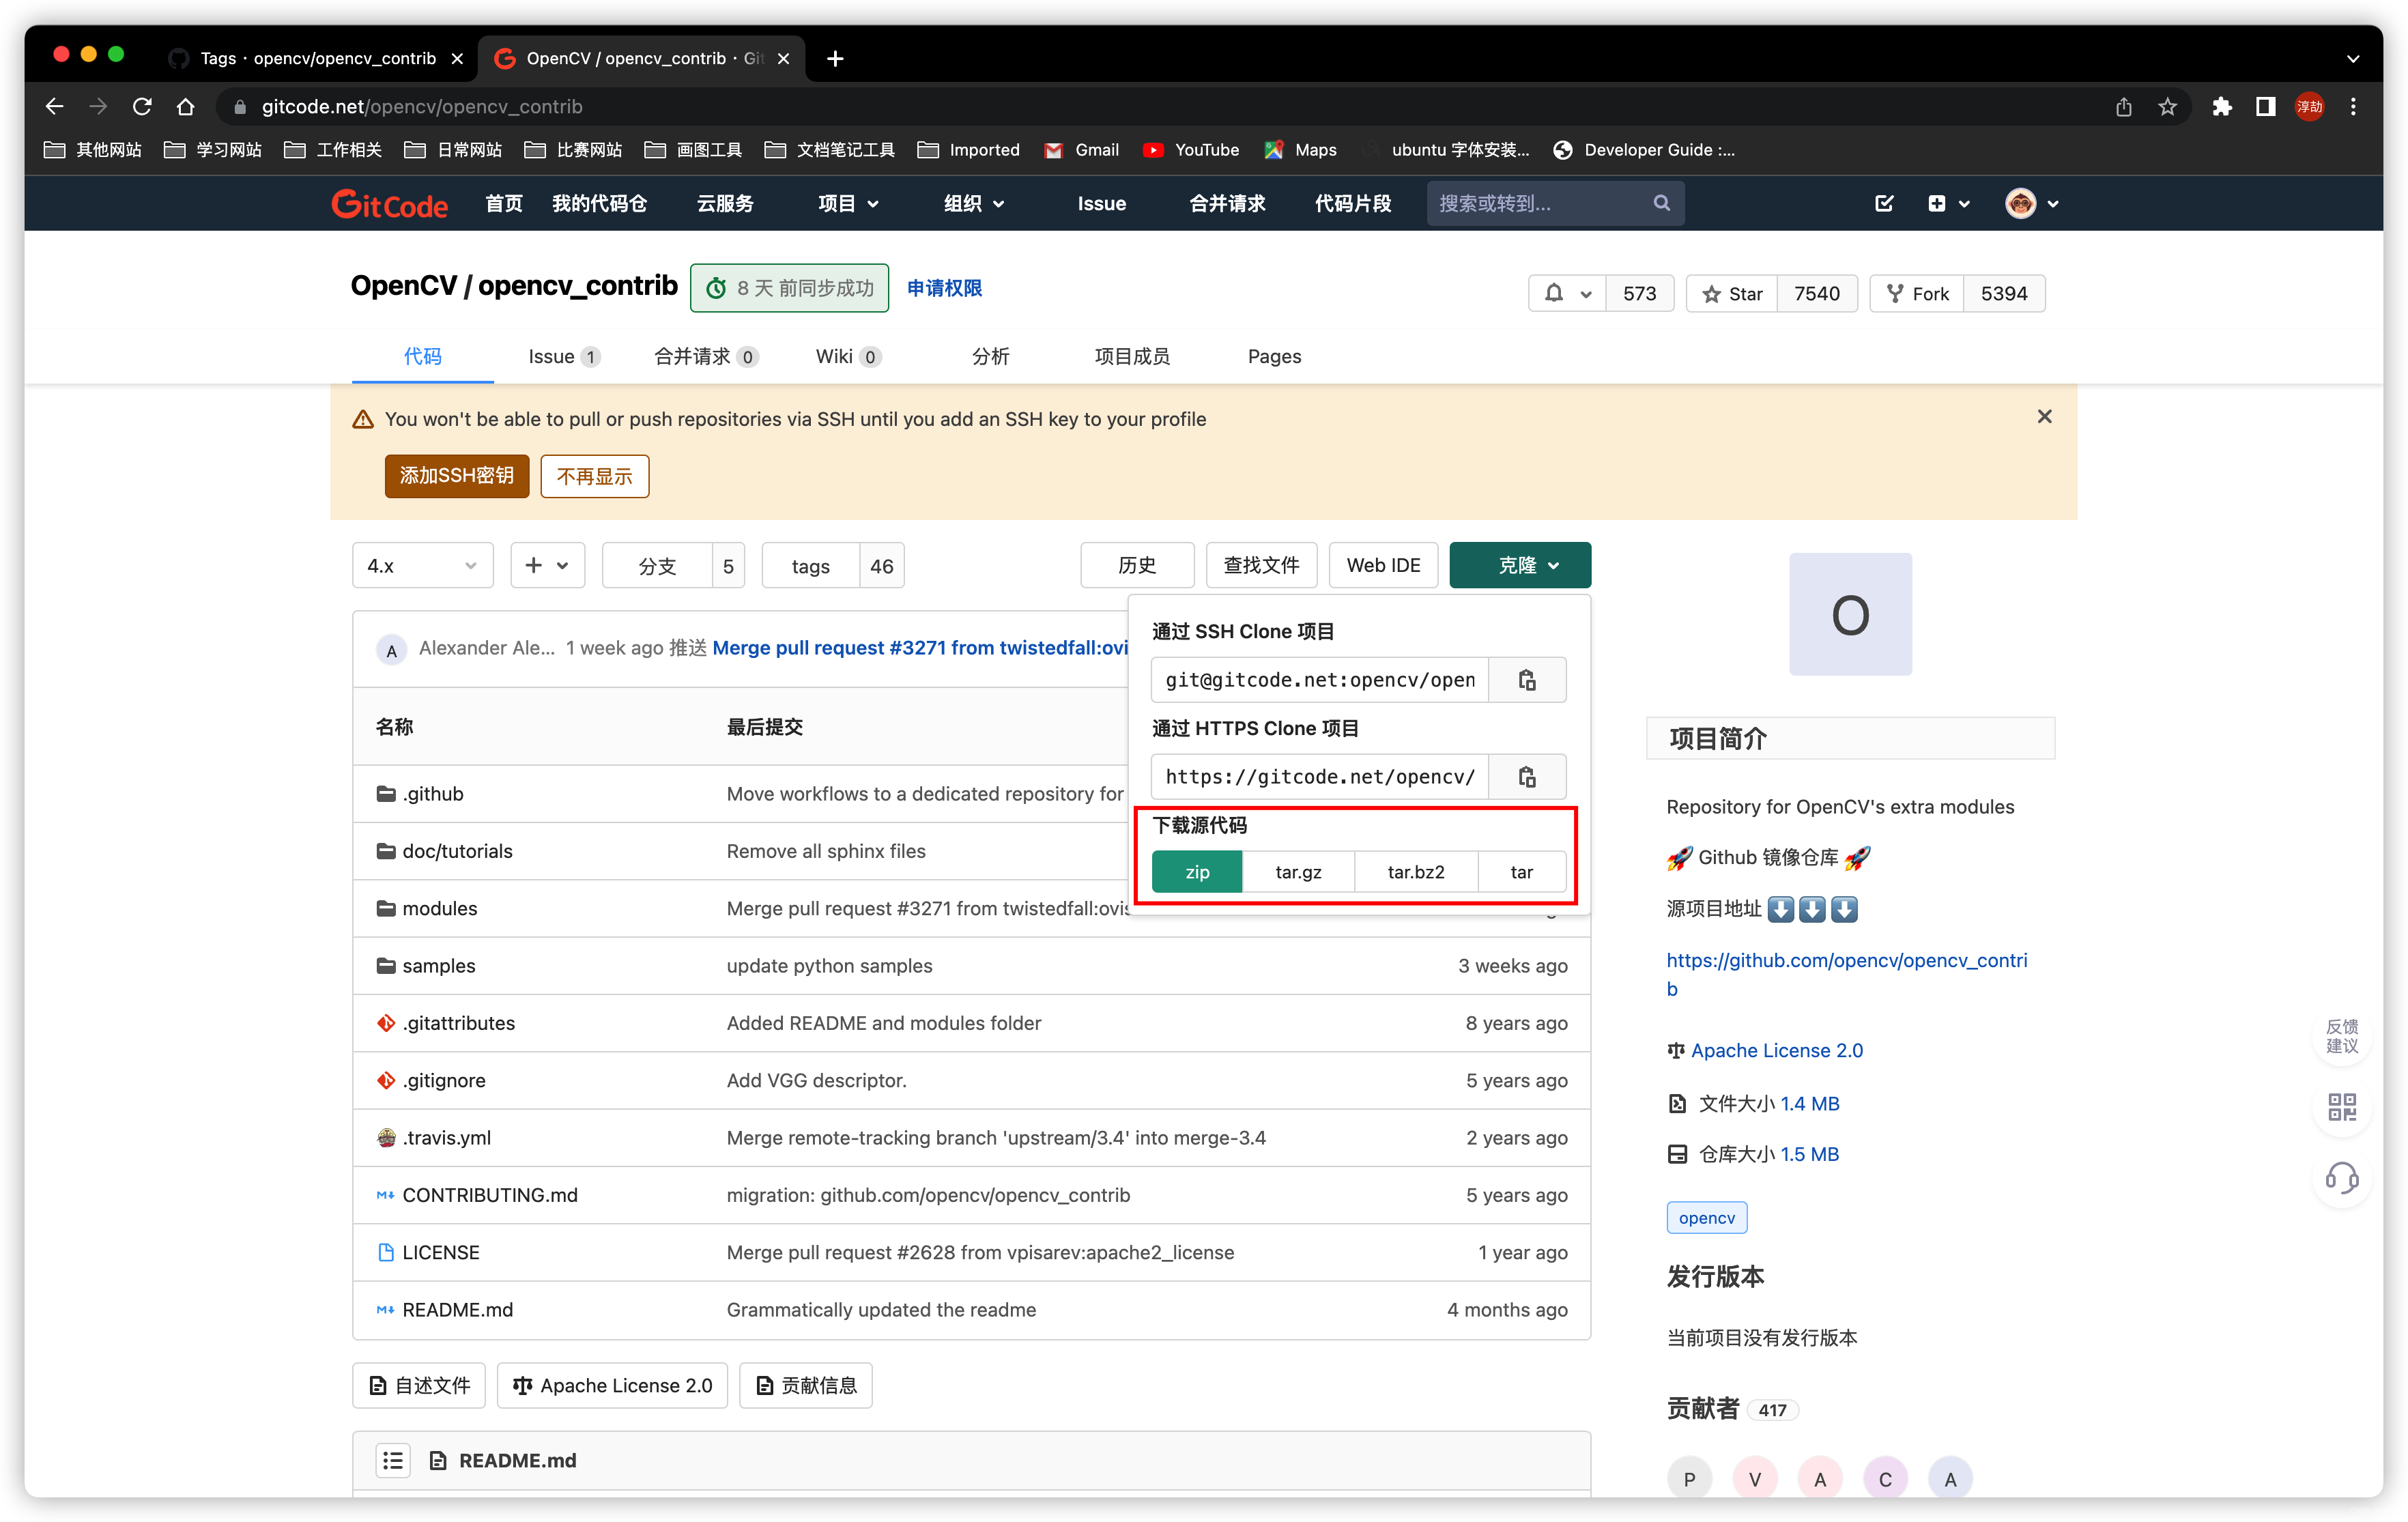Viewport: 2408px width, 1522px height.
Task: Open the Web IDE
Action: [1383, 565]
